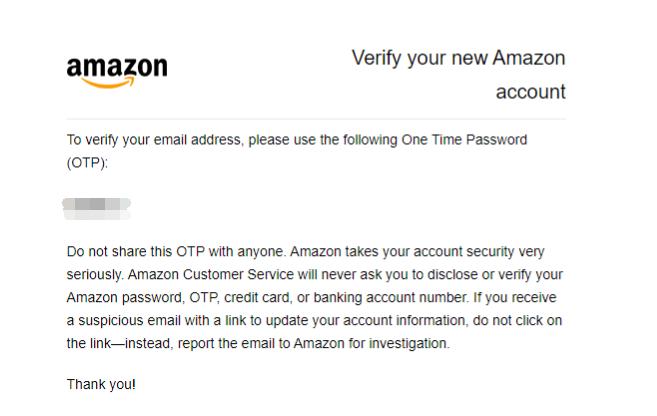Select the blurred one-time password code
The width and height of the screenshot is (657, 416).
click(x=97, y=208)
